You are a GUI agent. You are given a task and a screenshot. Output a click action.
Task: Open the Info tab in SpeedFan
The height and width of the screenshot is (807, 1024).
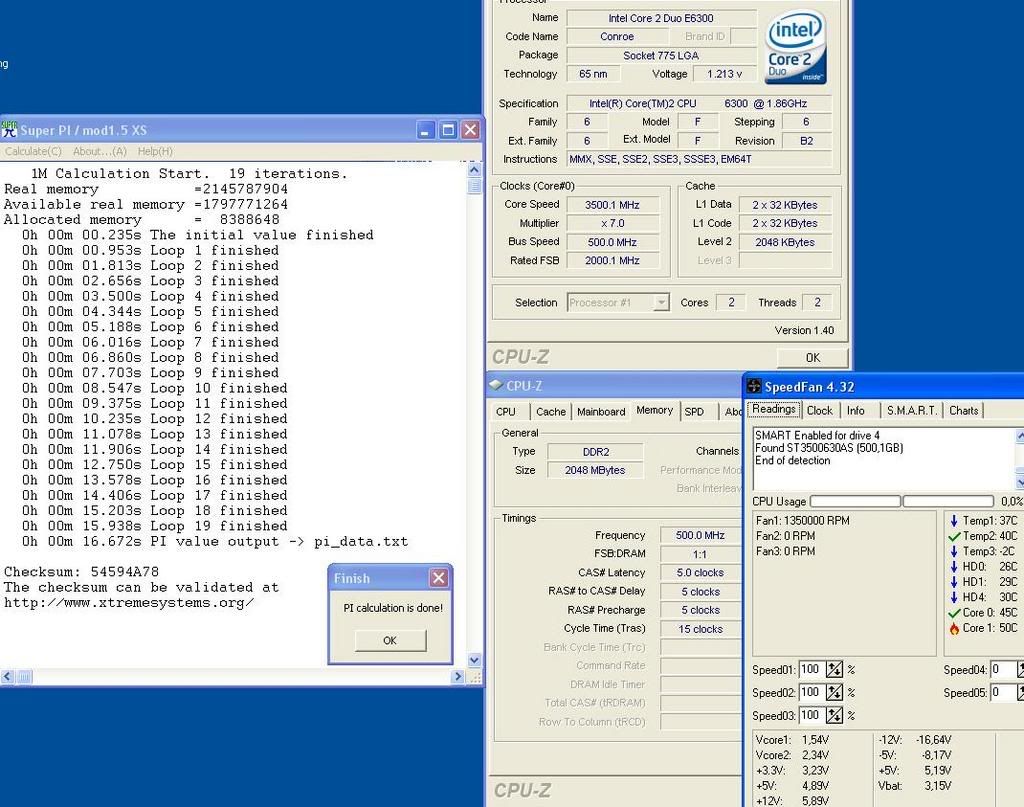coord(856,411)
